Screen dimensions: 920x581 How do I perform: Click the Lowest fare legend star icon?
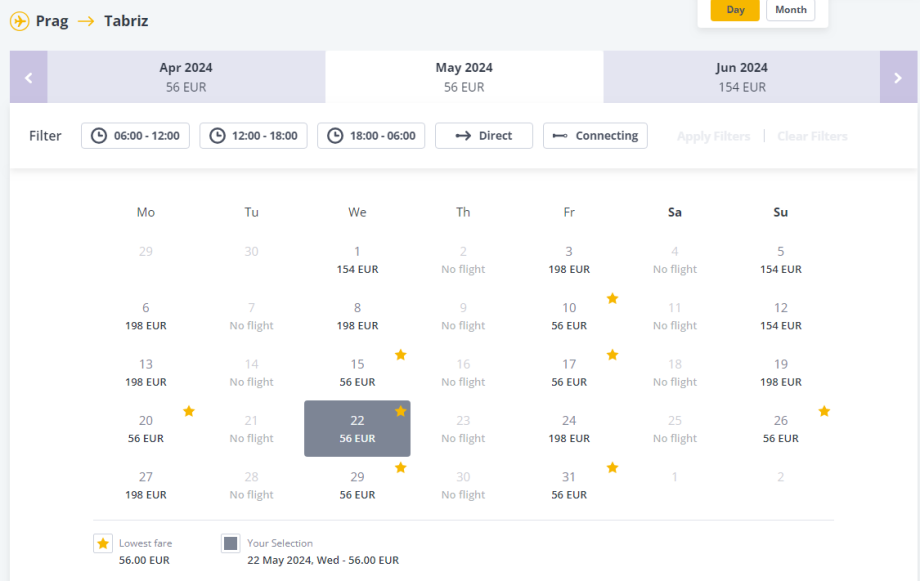click(x=102, y=543)
